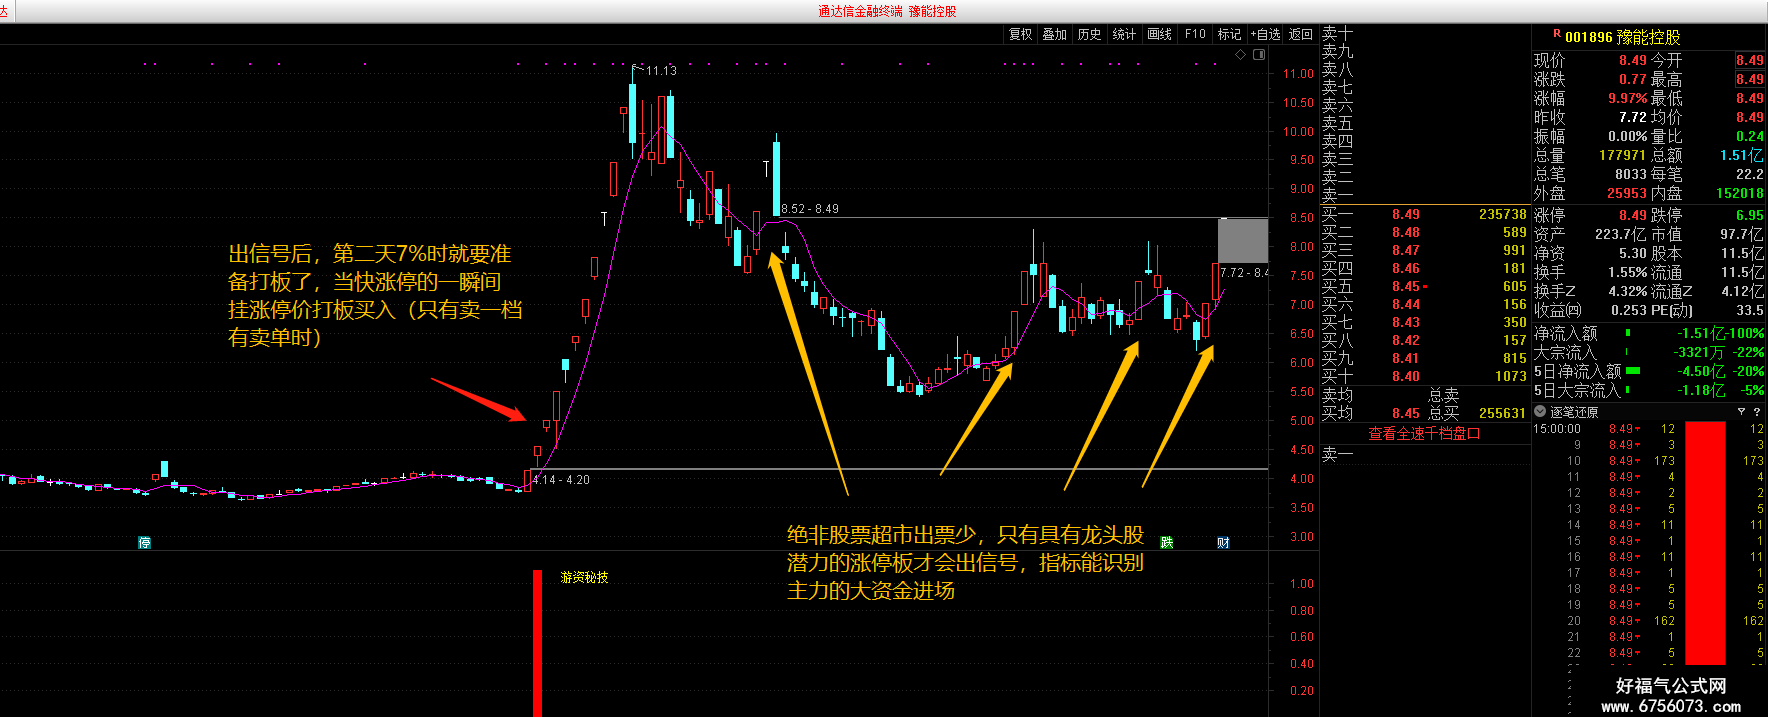Select the 画线 drawing tool
Image resolution: width=1768 pixels, height=717 pixels.
pos(1159,34)
